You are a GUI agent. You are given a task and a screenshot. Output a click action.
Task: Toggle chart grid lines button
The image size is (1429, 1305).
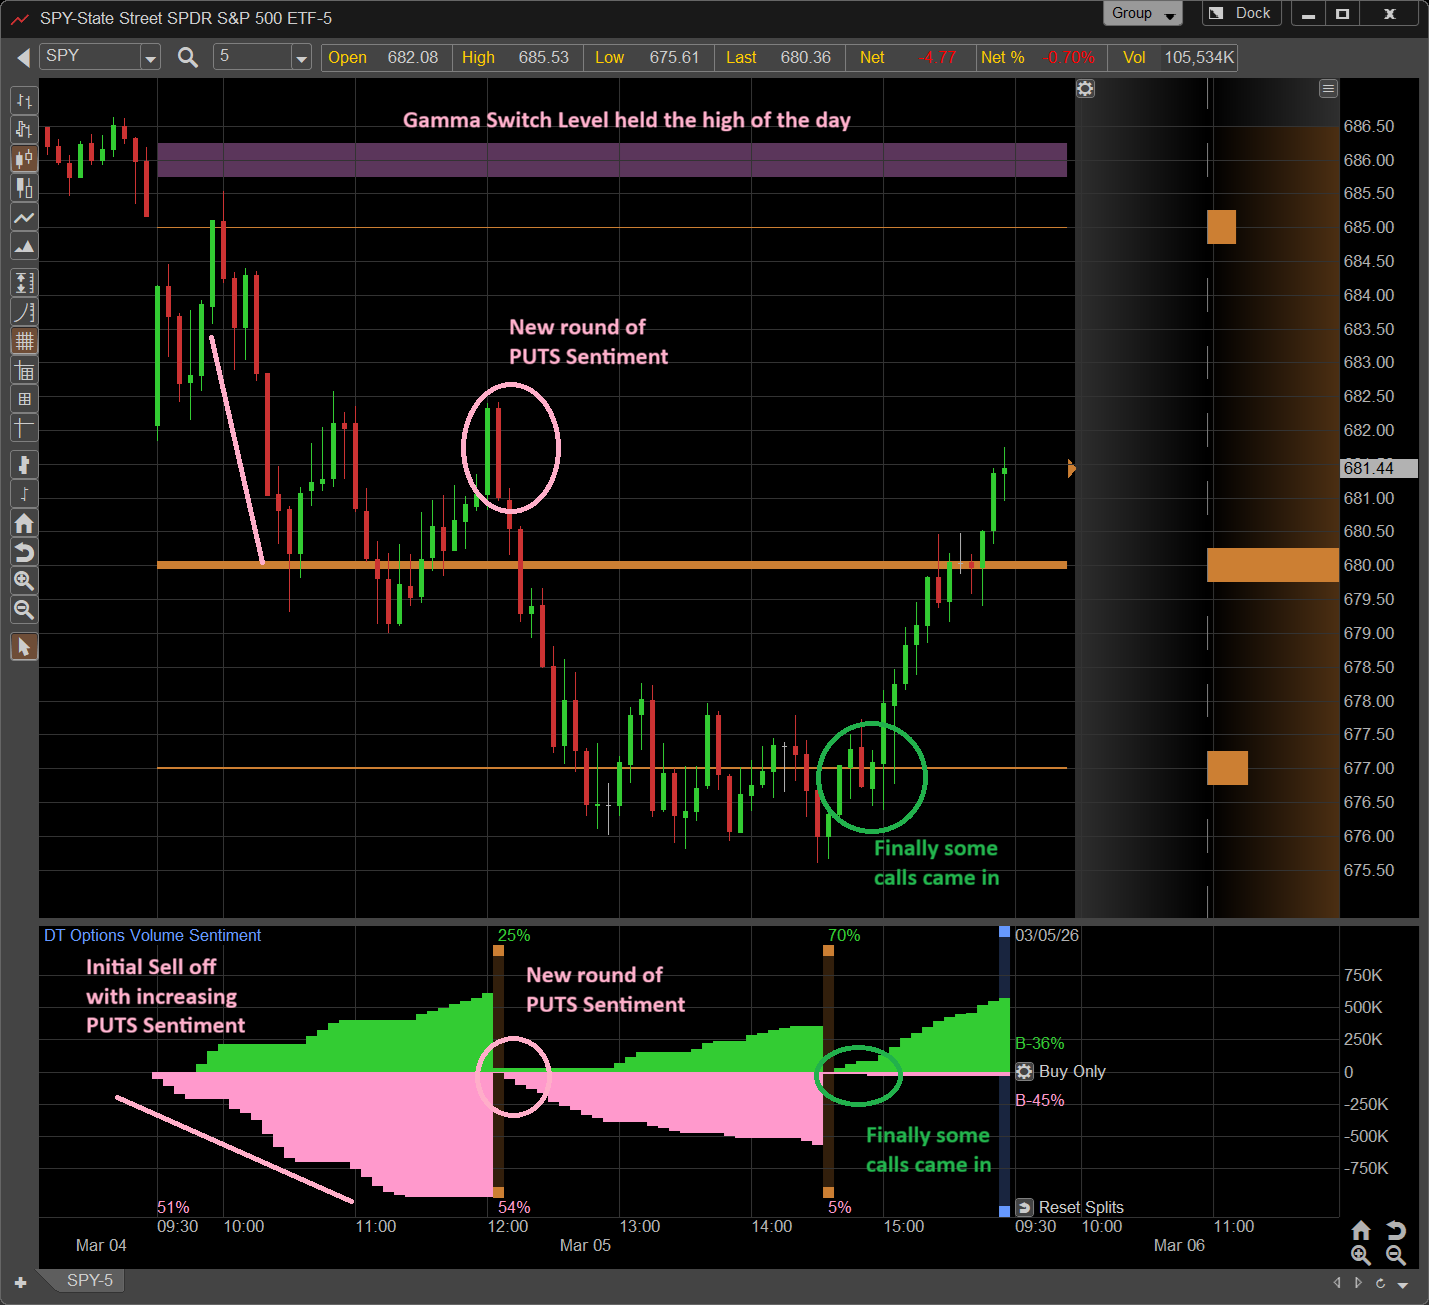pos(24,341)
